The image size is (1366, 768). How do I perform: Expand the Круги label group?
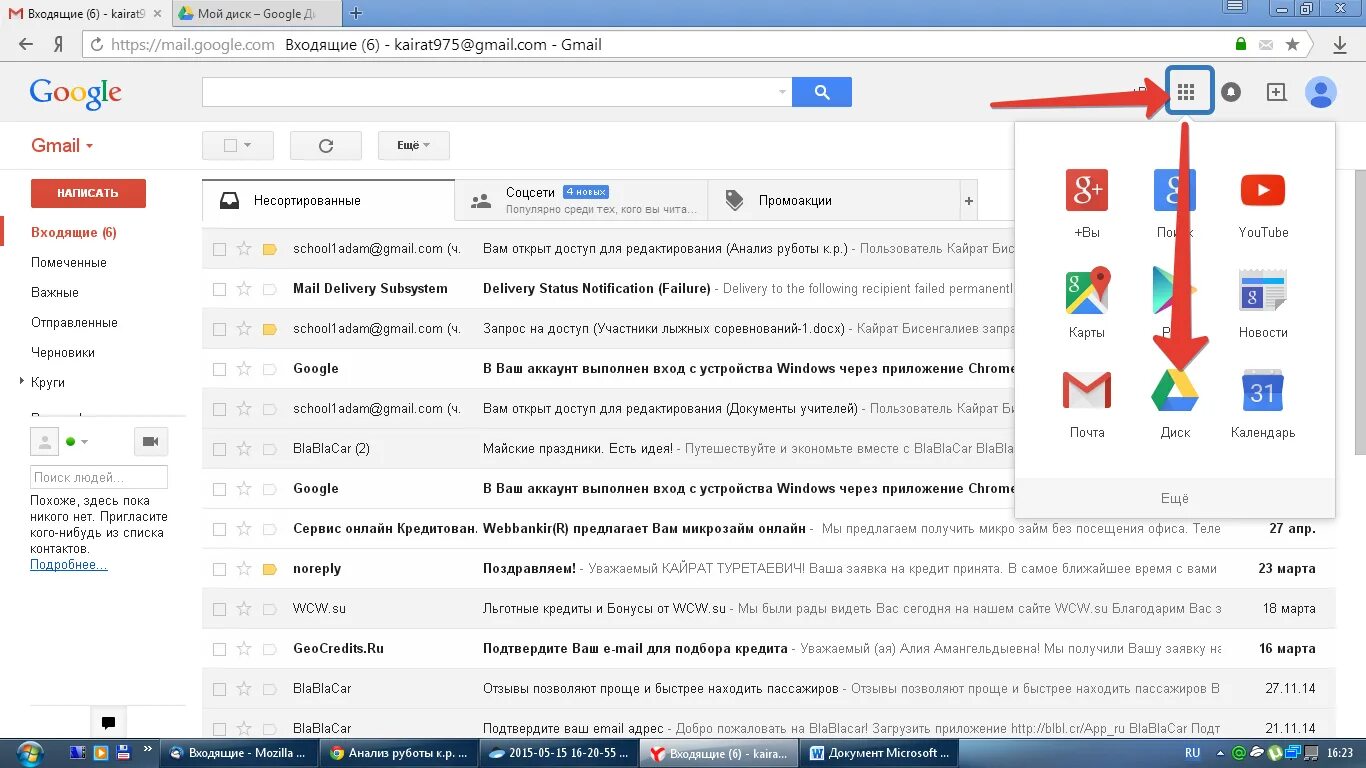(21, 382)
